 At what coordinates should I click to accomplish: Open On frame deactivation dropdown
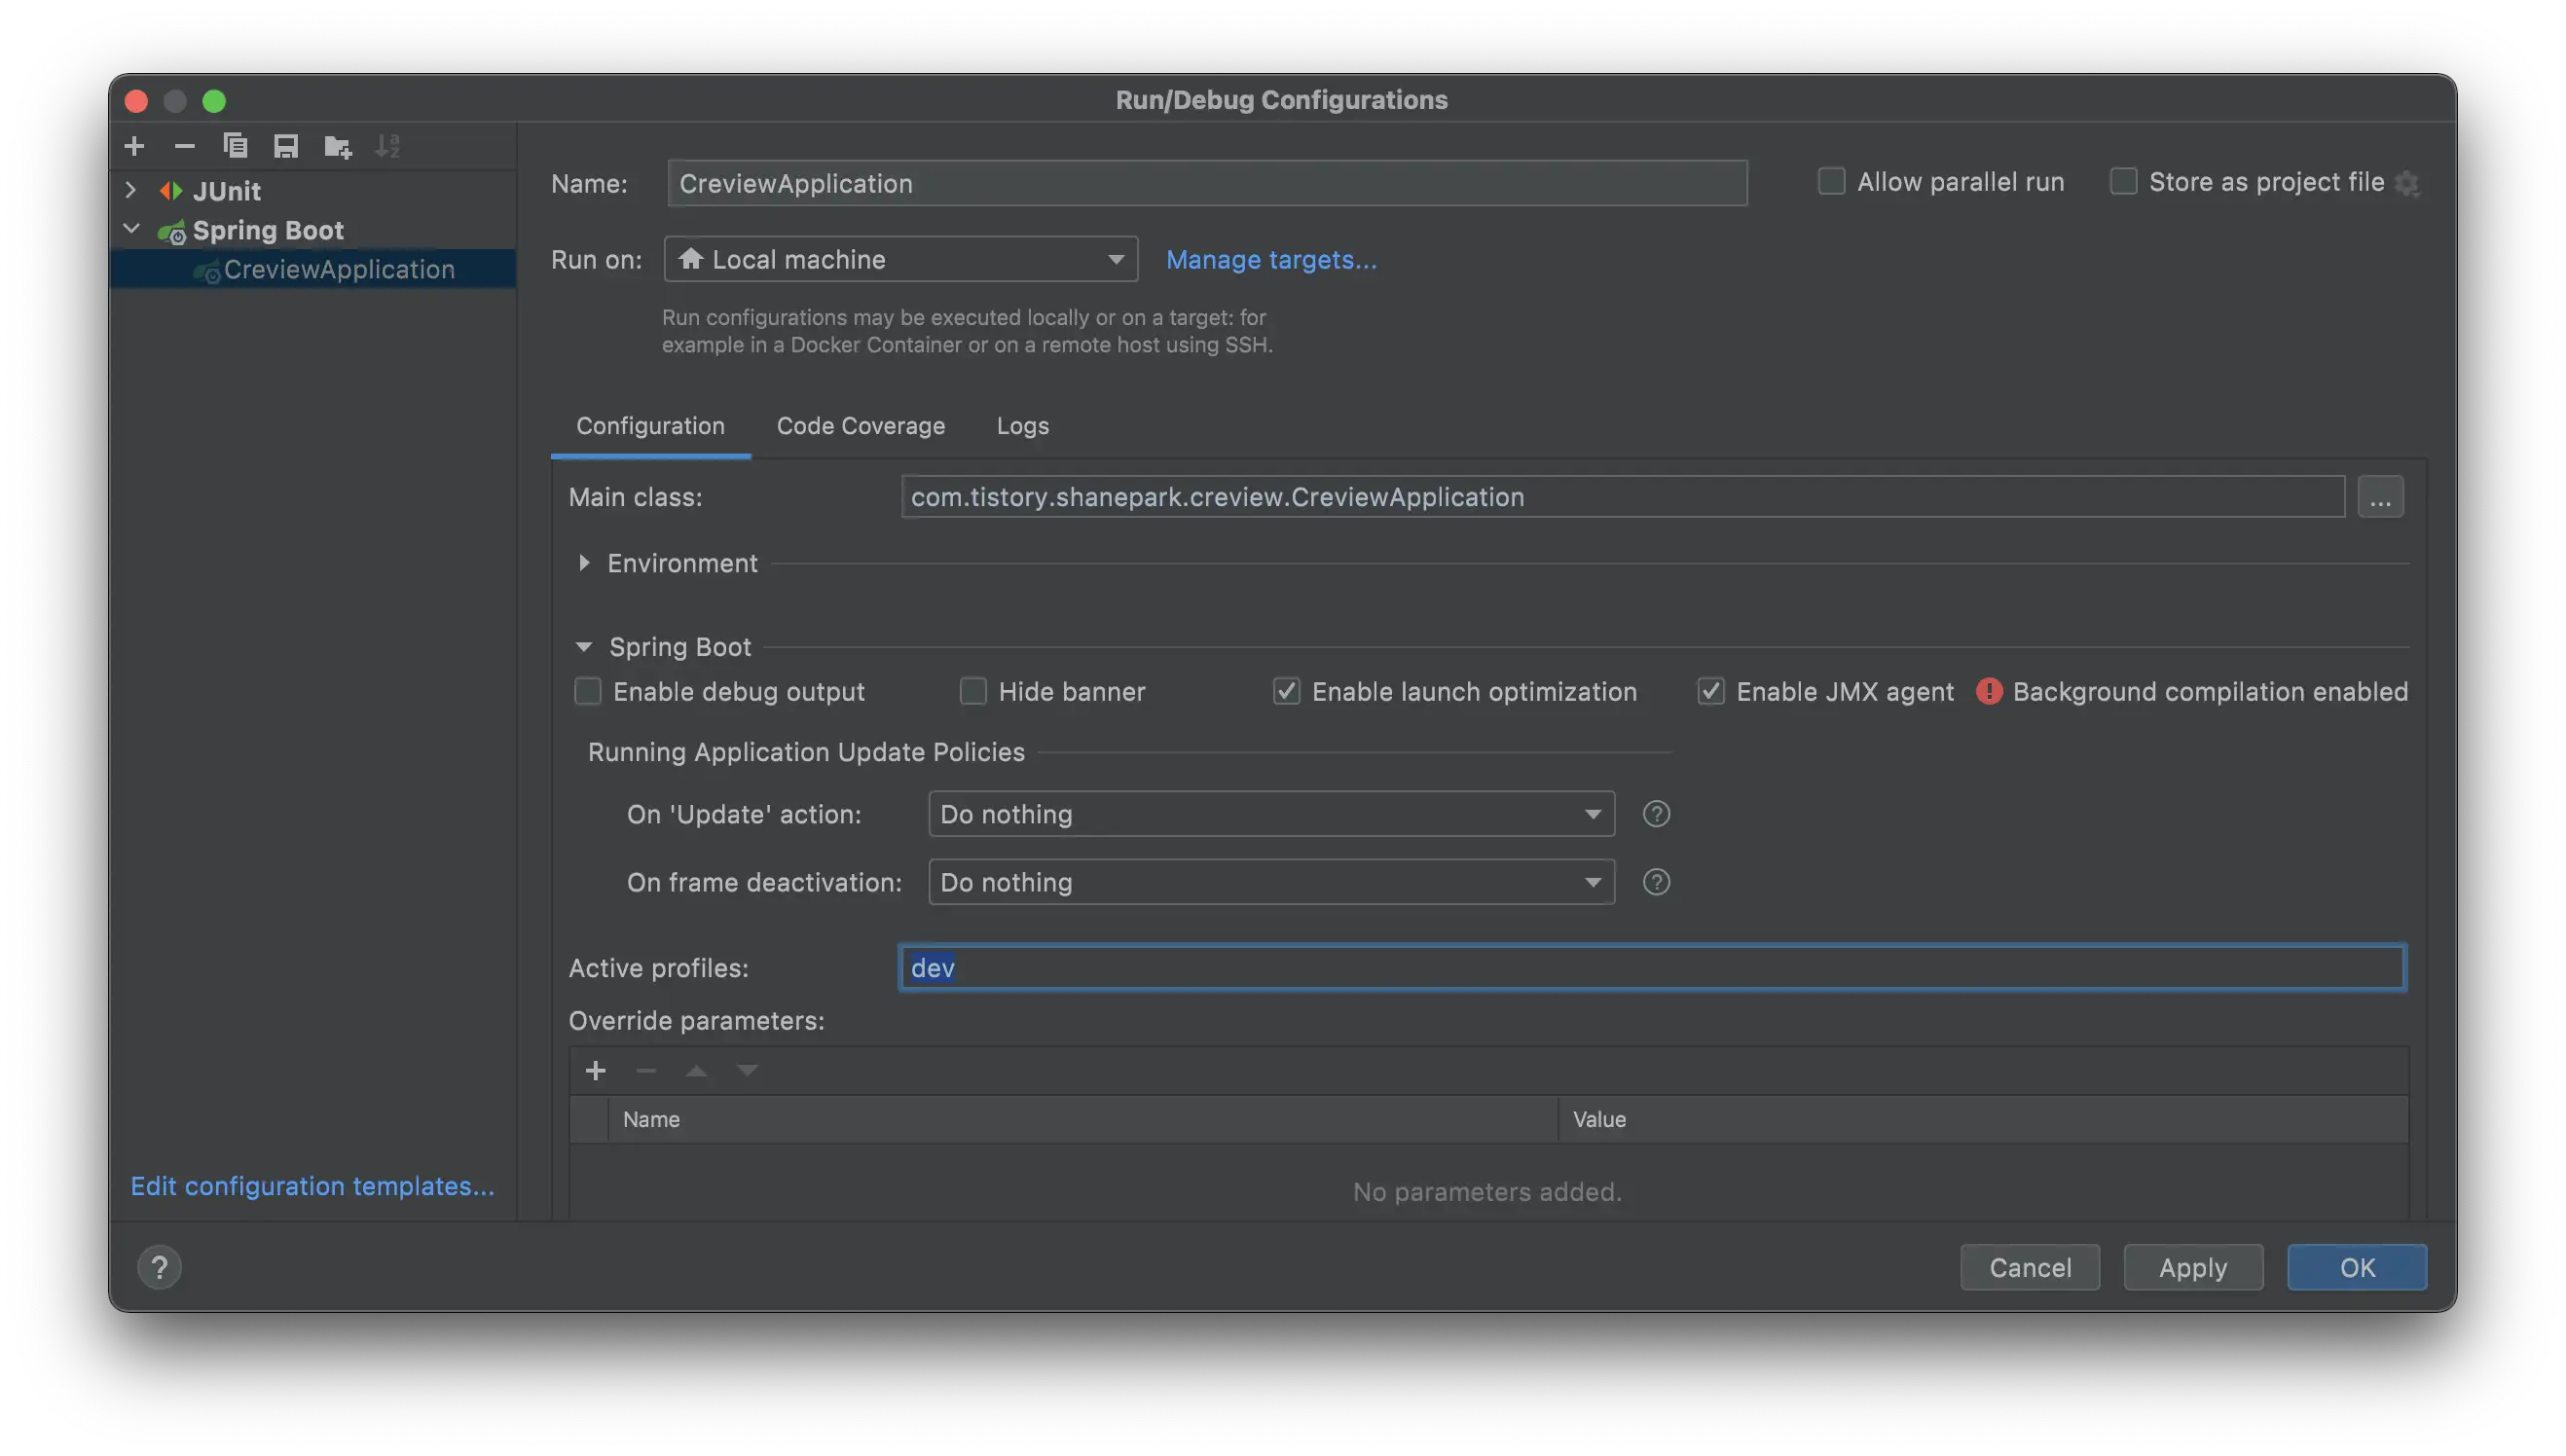click(1270, 882)
